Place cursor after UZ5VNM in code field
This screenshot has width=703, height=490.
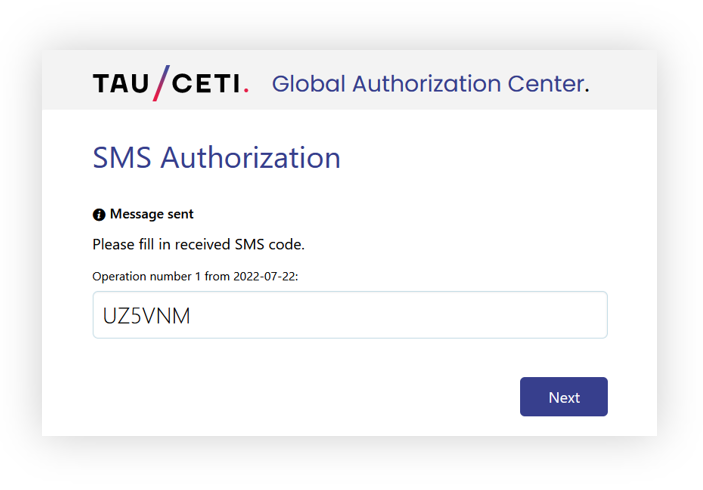pos(192,316)
